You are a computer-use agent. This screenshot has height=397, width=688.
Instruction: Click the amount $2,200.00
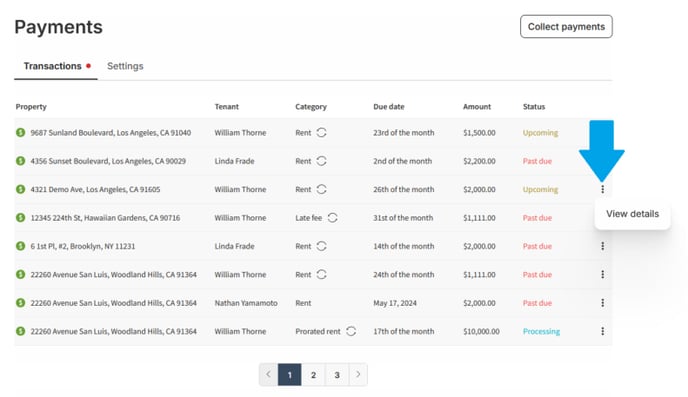pyautogui.click(x=479, y=161)
